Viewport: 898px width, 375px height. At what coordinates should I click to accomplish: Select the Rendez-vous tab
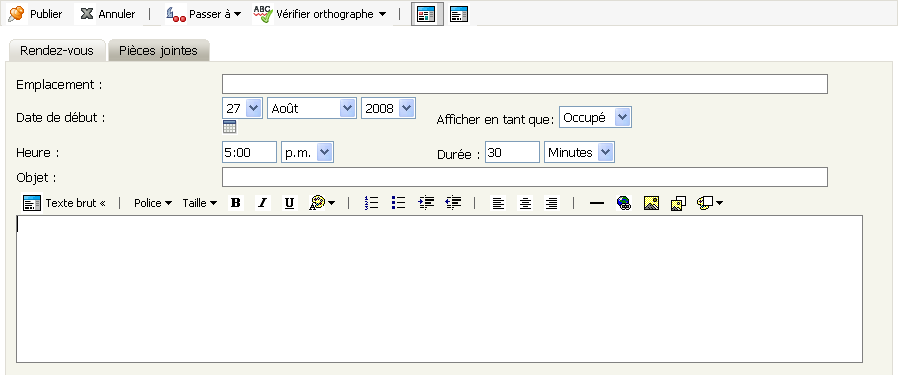(57, 50)
